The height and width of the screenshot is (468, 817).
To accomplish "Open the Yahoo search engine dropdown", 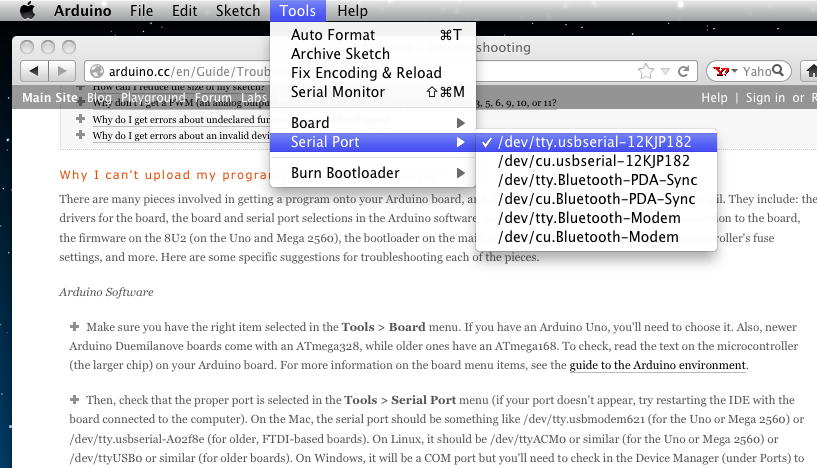I will pos(726,71).
